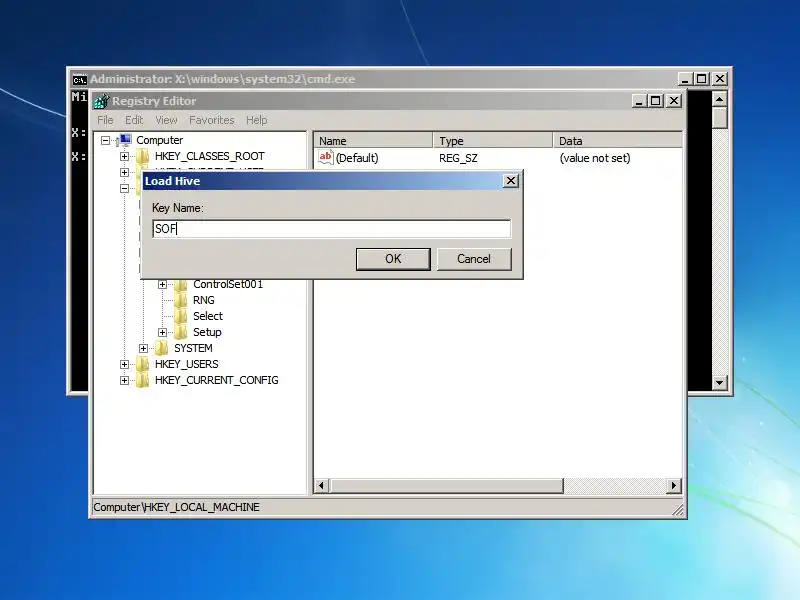
Task: Click the (Default) string value icon
Action: 326,158
